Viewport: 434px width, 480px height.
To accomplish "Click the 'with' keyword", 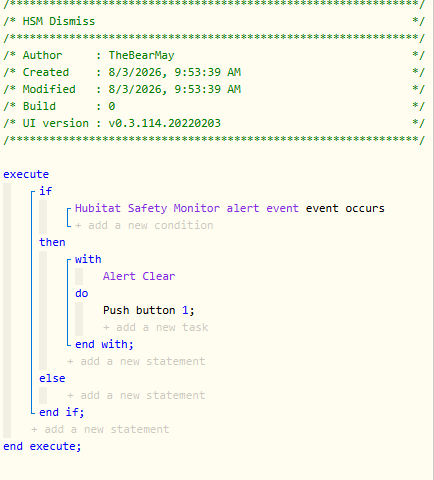I will click(88, 259).
